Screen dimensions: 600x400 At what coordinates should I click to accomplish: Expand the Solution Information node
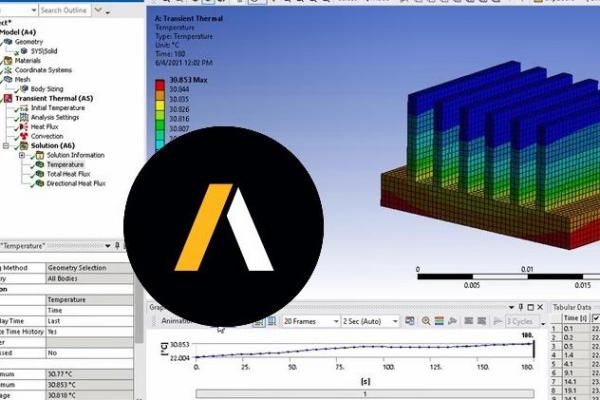[22, 155]
